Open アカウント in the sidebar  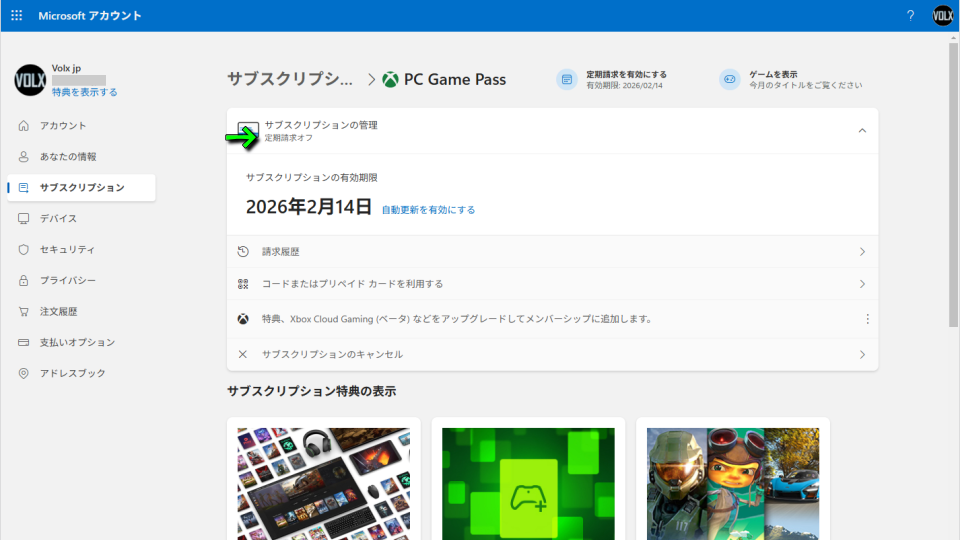(x=63, y=126)
